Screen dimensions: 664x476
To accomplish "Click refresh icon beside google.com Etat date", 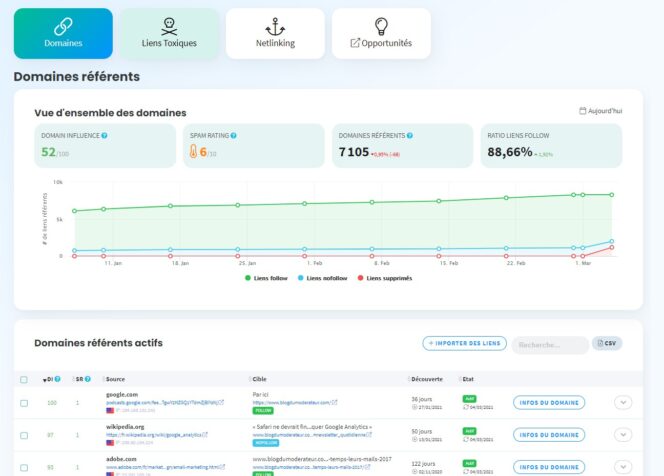I will [466, 407].
